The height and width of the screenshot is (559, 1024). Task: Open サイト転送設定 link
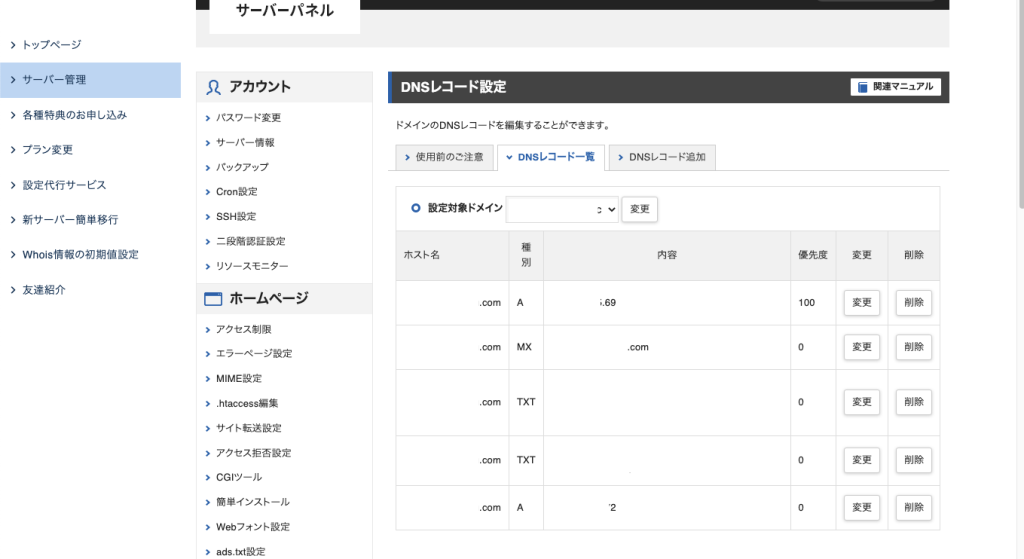[x=249, y=428]
